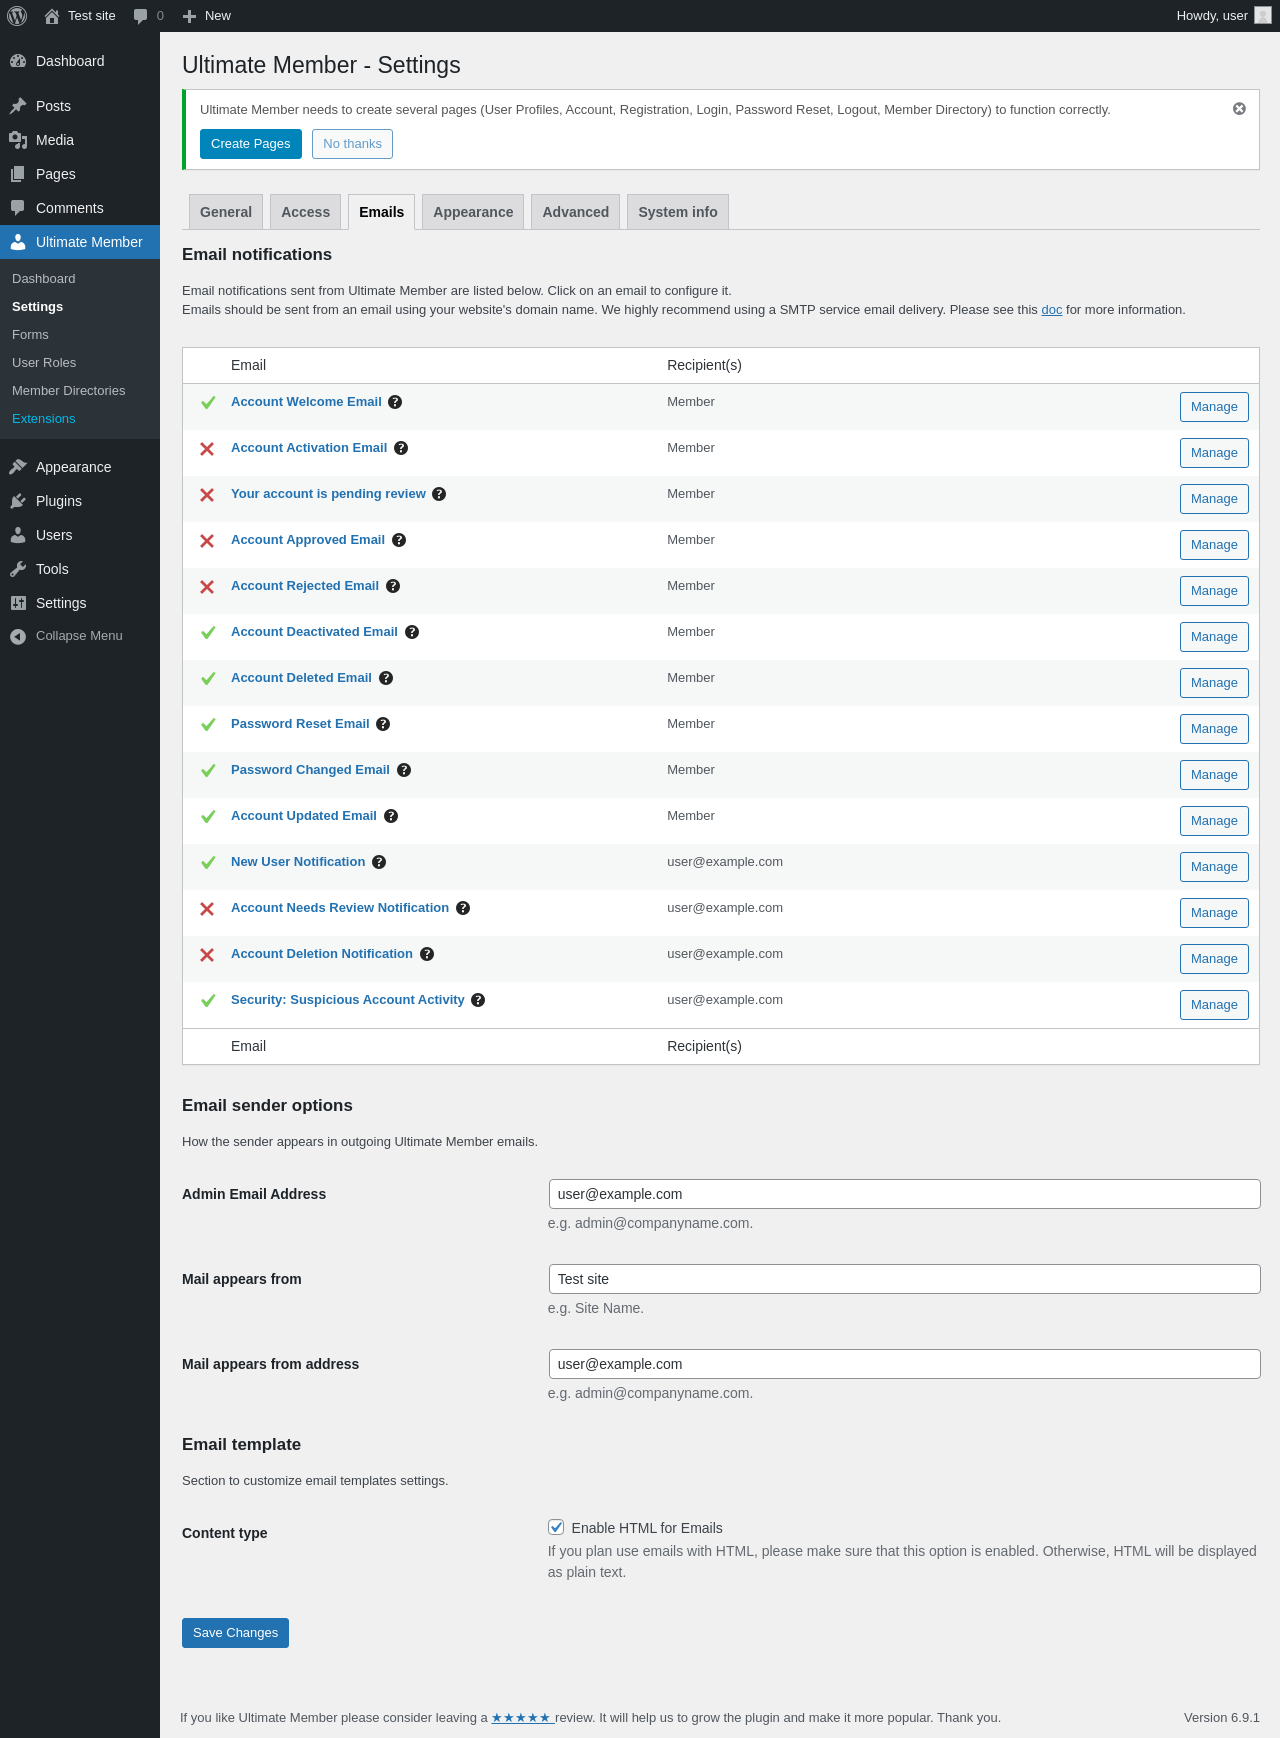Switch to the Appearance settings tab
The height and width of the screenshot is (1738, 1280).
[x=473, y=212]
